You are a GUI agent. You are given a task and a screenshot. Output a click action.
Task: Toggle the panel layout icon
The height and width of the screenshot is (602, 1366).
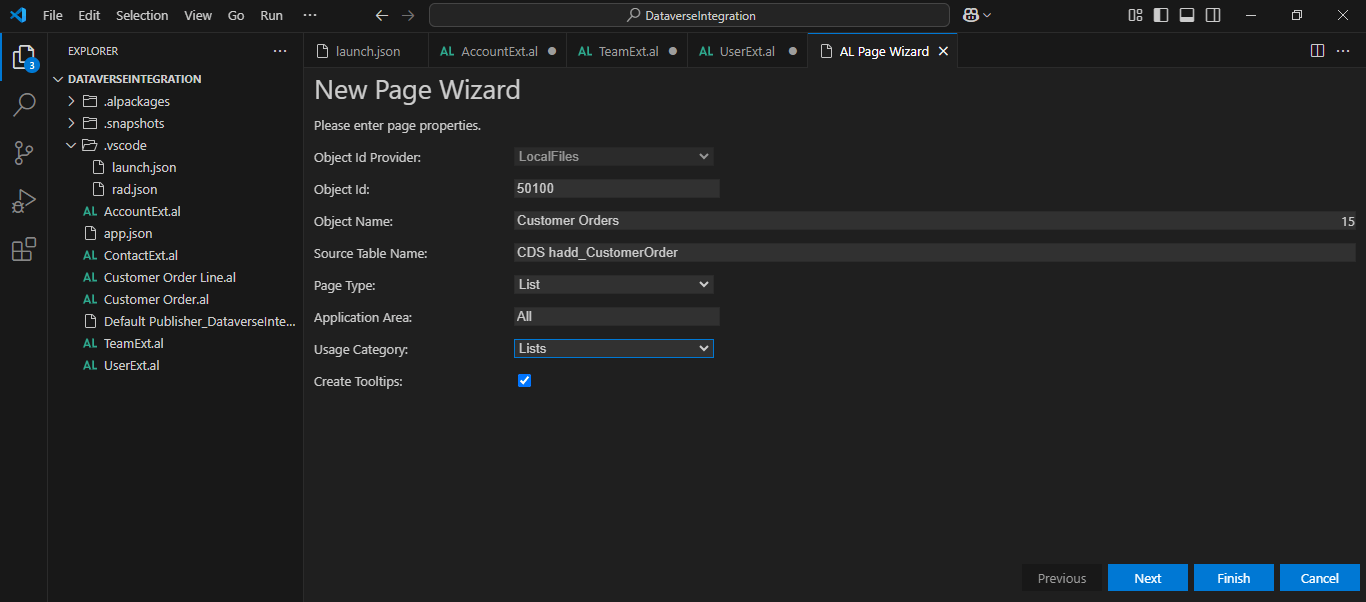[x=1187, y=15]
